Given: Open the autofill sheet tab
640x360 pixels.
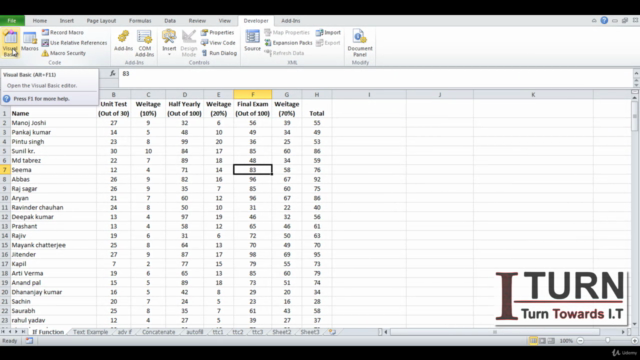Looking at the screenshot, I should (195, 332).
